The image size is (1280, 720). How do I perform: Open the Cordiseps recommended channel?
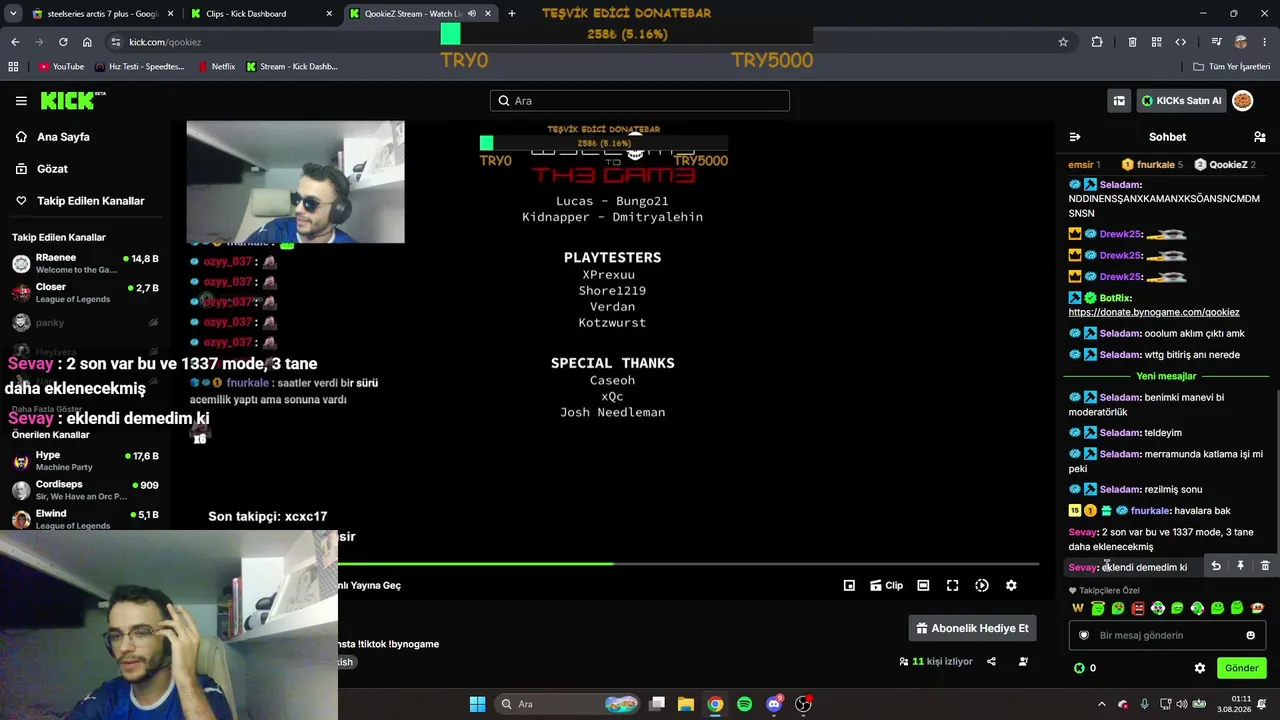coord(85,490)
